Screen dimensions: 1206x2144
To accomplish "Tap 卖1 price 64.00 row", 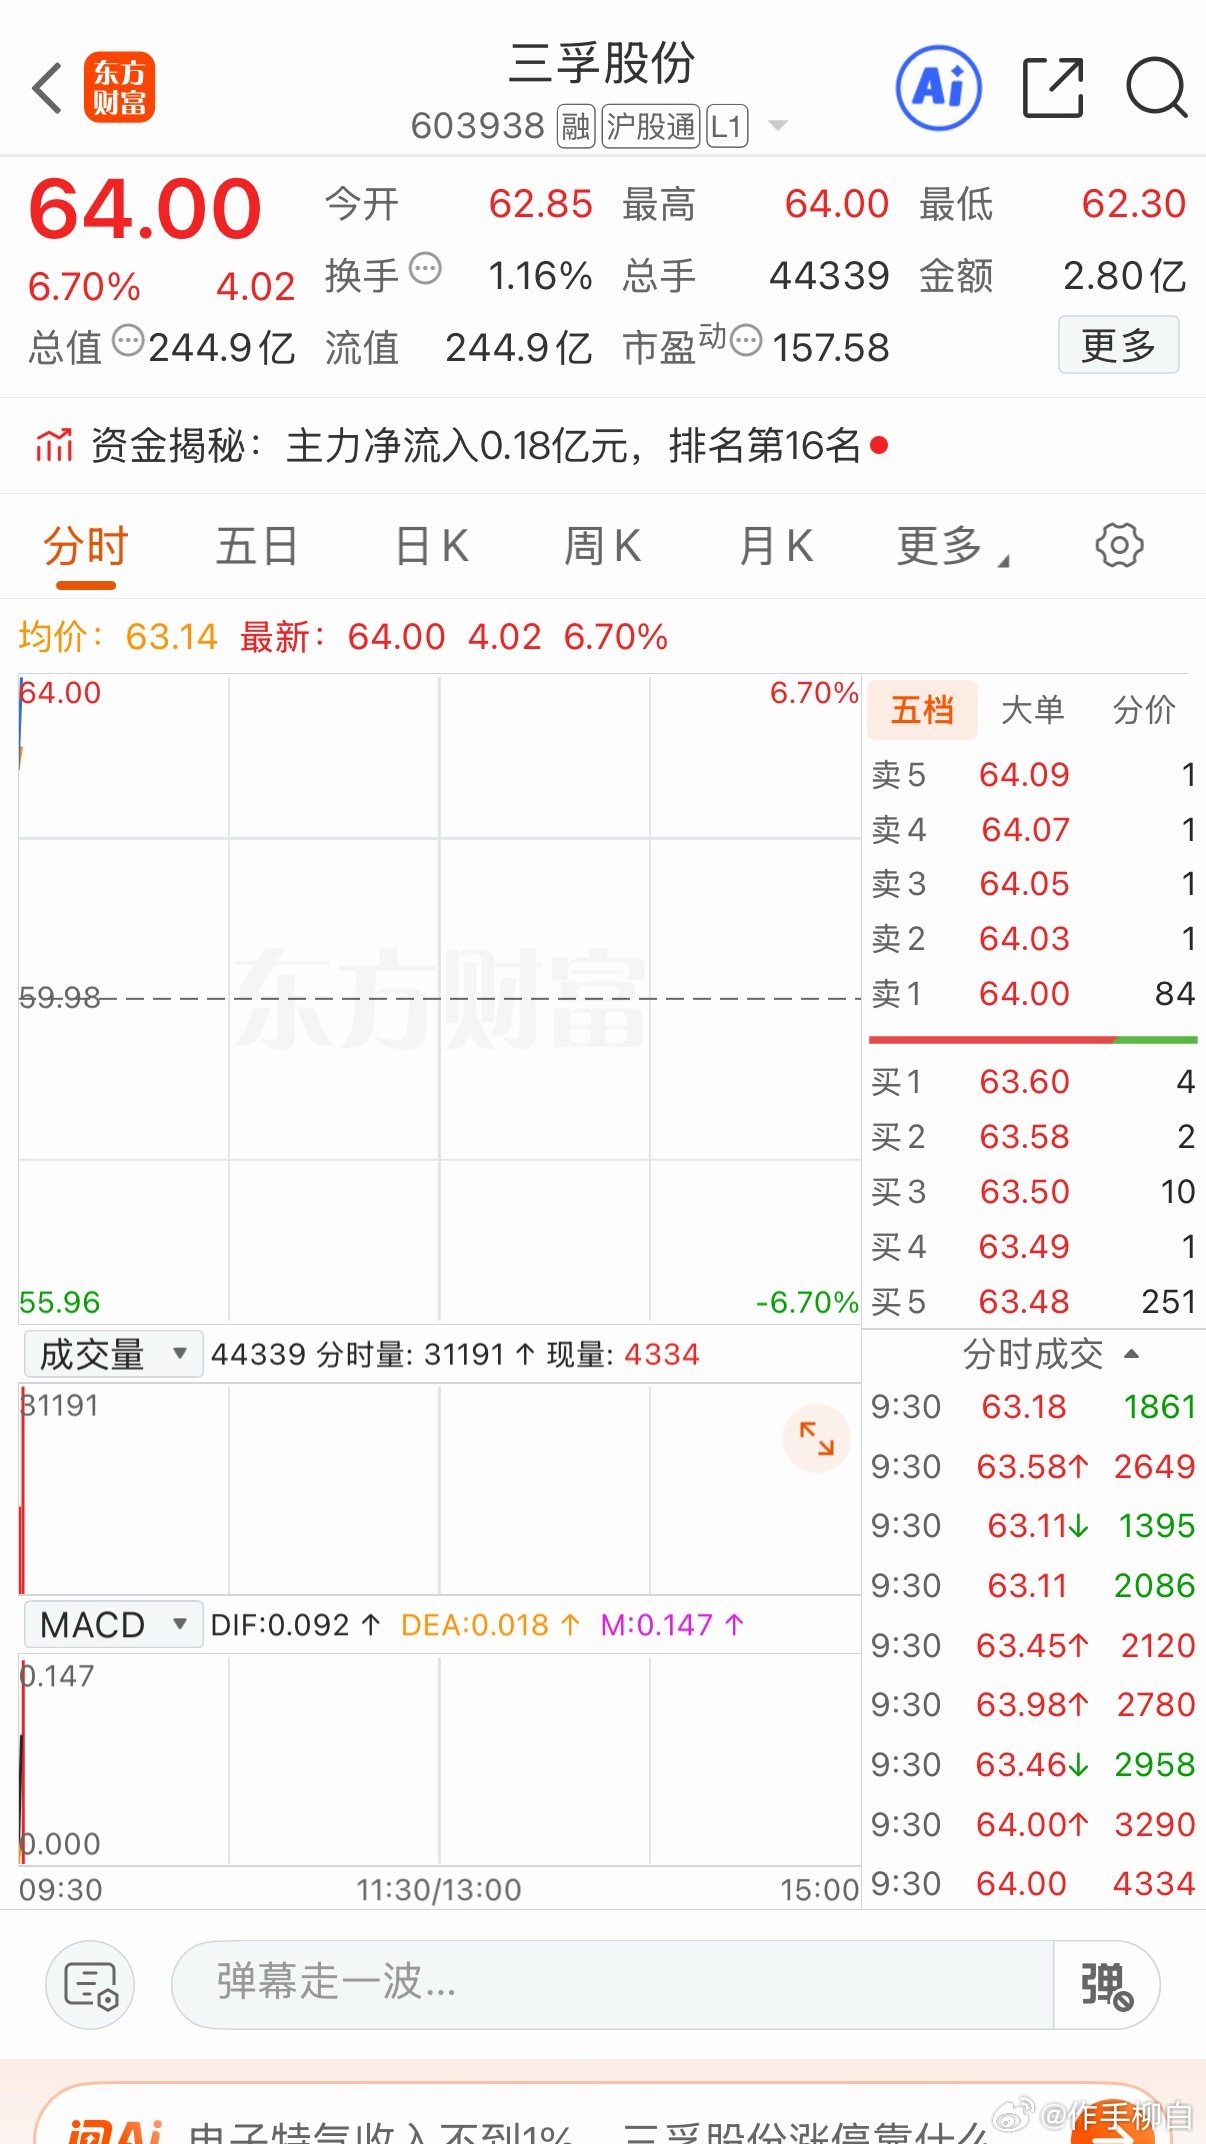I will tap(1033, 994).
